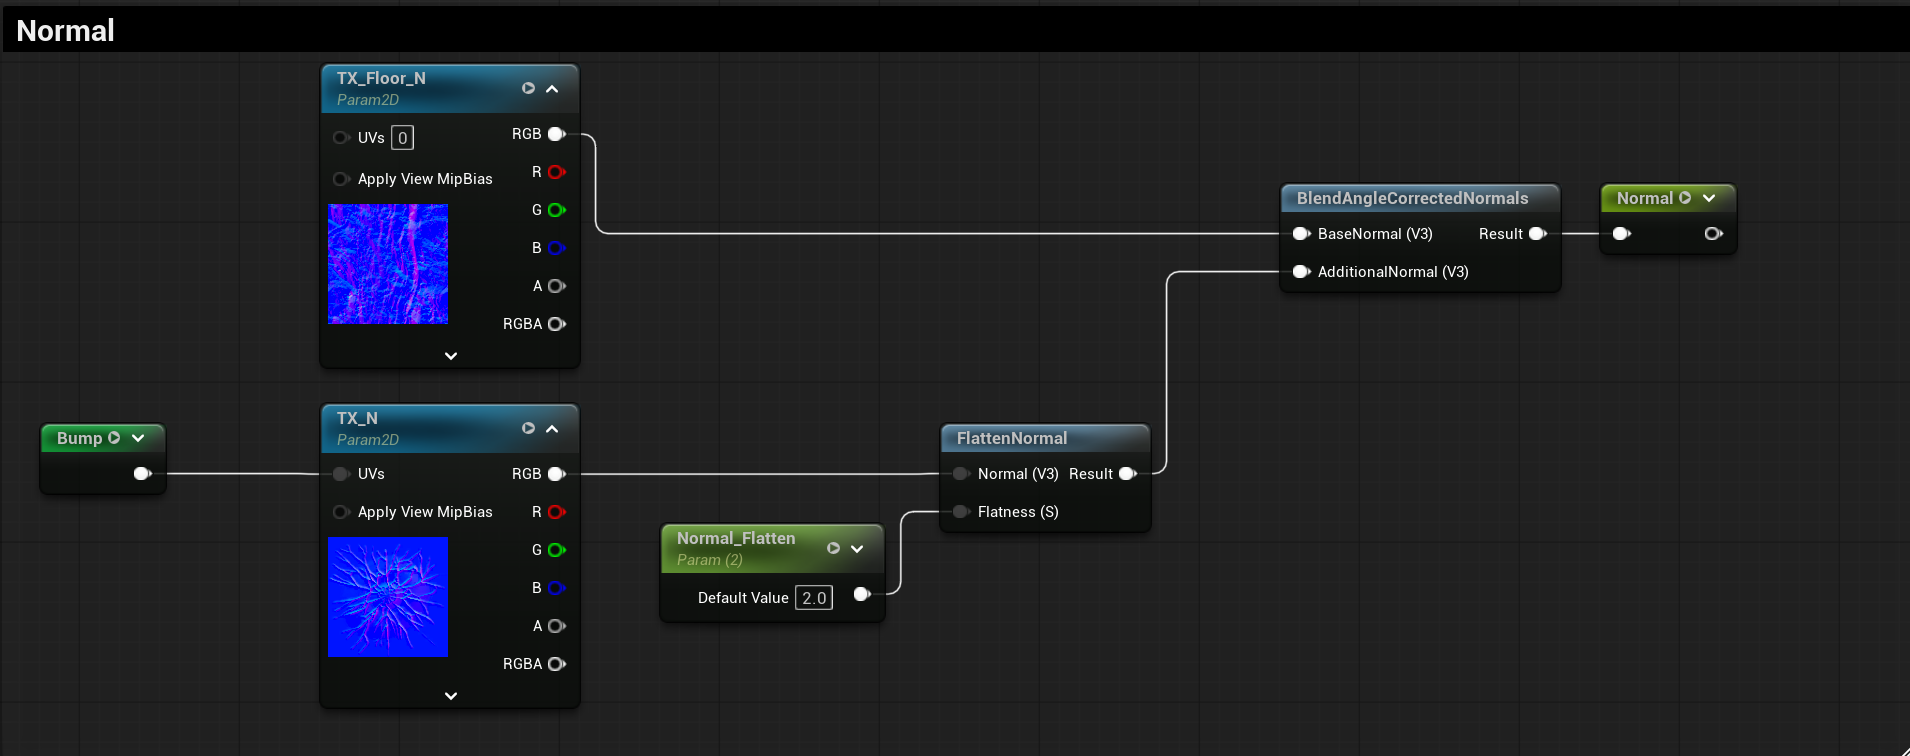Collapse the TX_Floor_N node with the header chevron
Image resolution: width=1910 pixels, height=756 pixels.
[552, 89]
